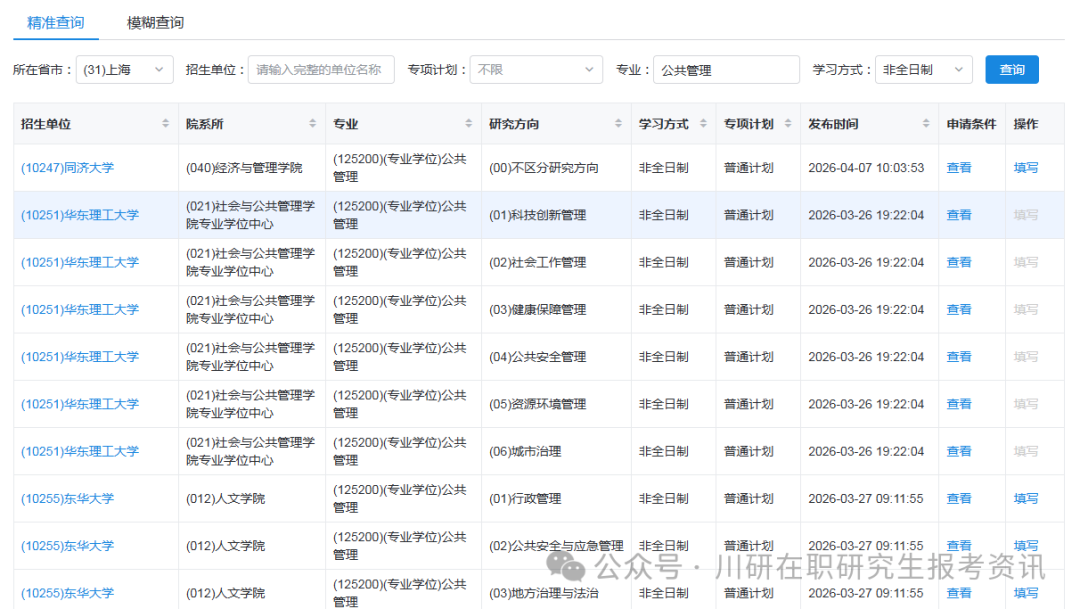Click the sort icon on 招生单位 column
This screenshot has width=1080, height=609.
pyautogui.click(x=163, y=122)
